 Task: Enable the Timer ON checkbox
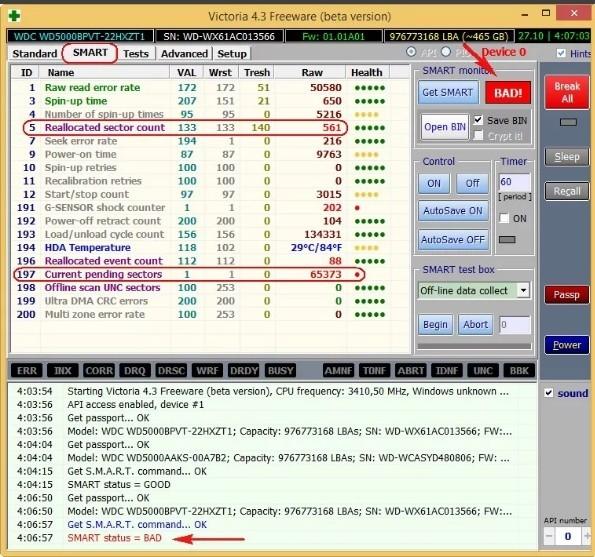point(504,218)
